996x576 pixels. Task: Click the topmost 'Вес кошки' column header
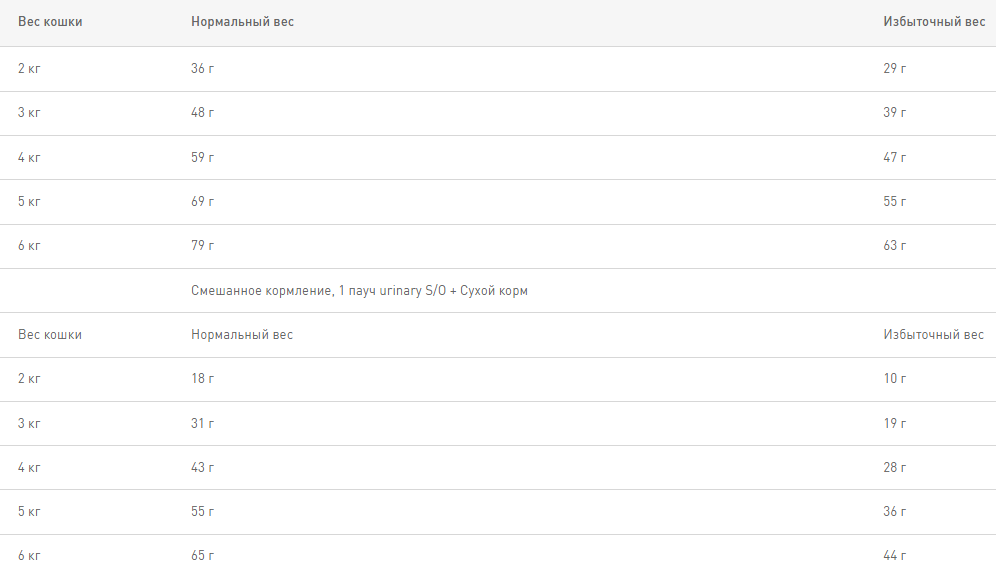(50, 22)
